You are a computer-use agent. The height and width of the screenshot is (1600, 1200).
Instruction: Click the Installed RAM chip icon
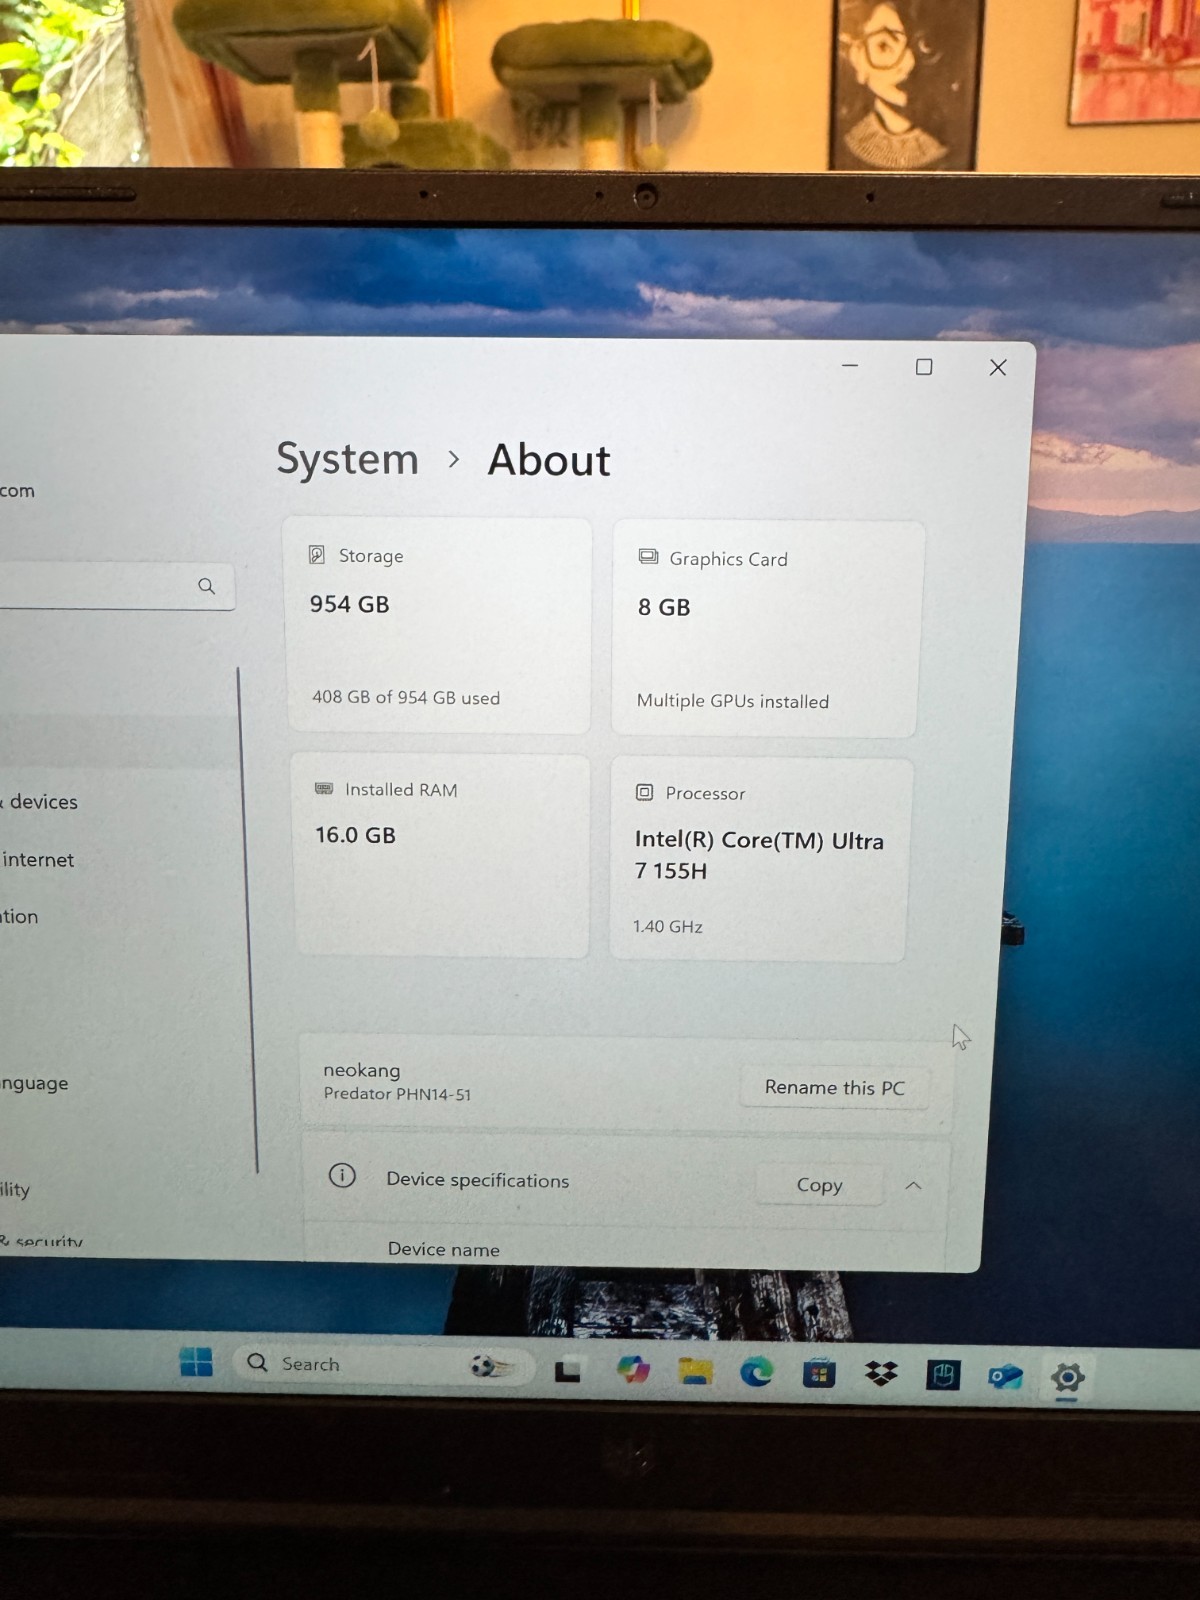[x=324, y=789]
